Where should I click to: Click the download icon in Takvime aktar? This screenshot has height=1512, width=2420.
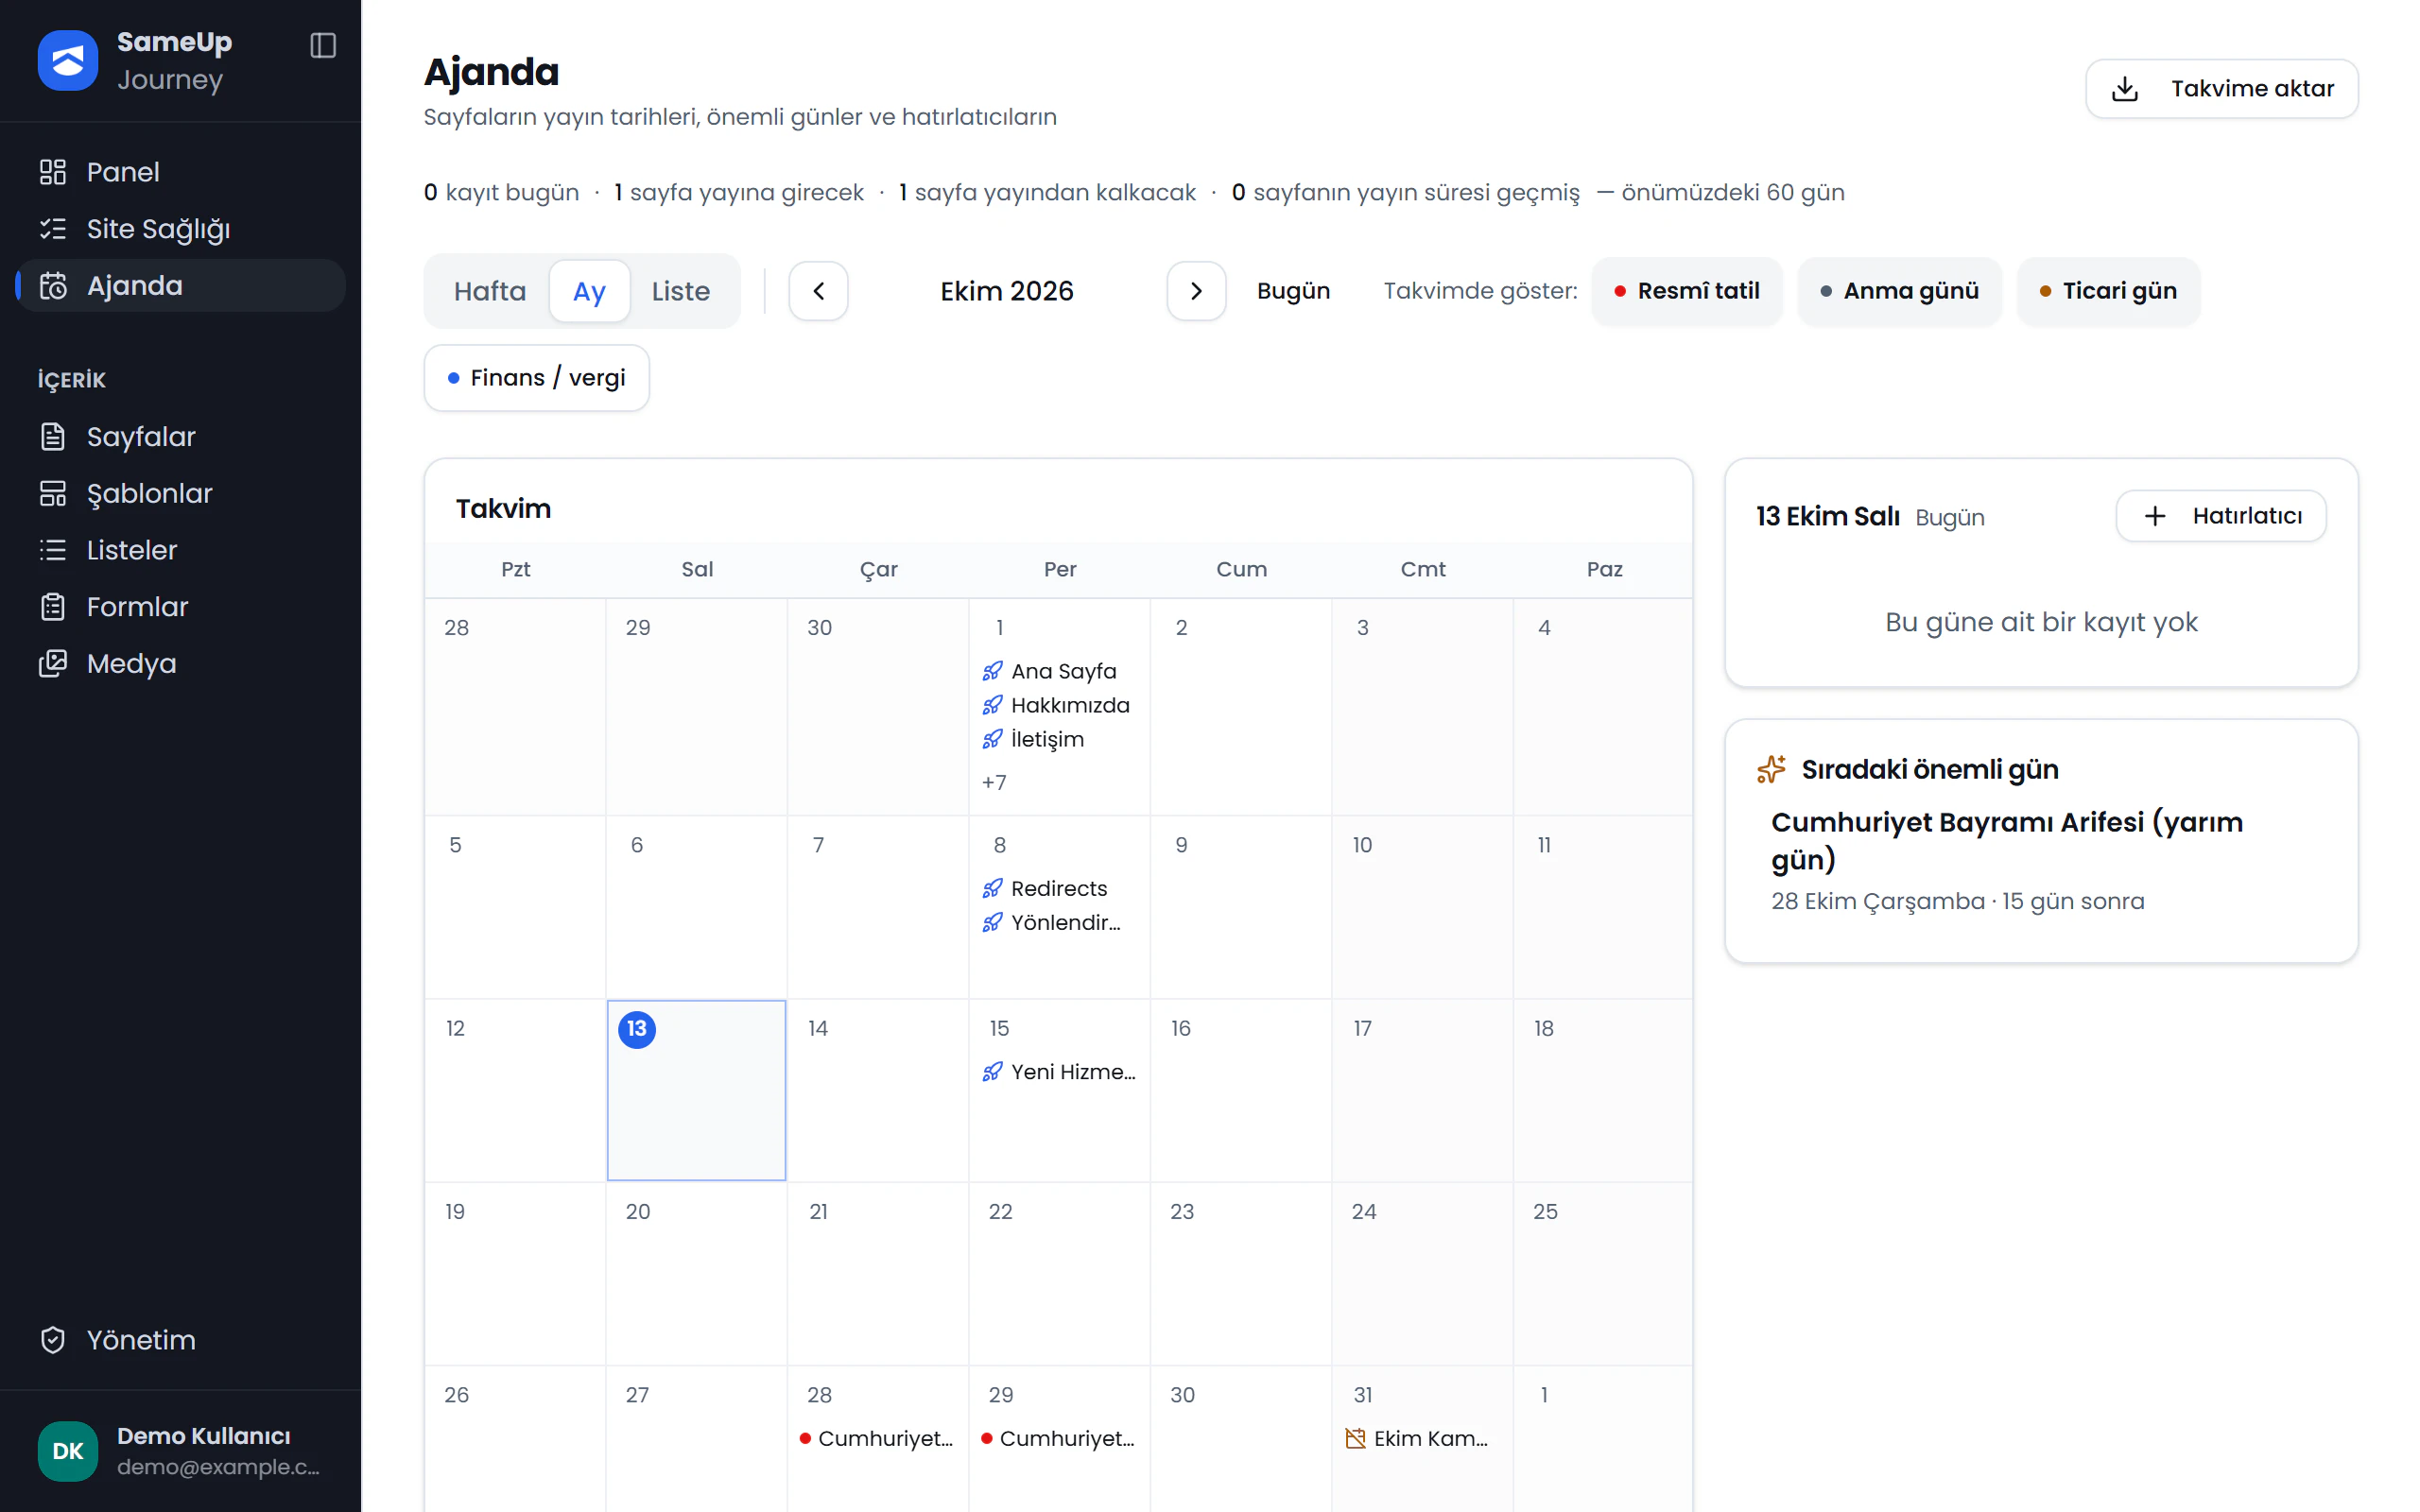point(2125,89)
